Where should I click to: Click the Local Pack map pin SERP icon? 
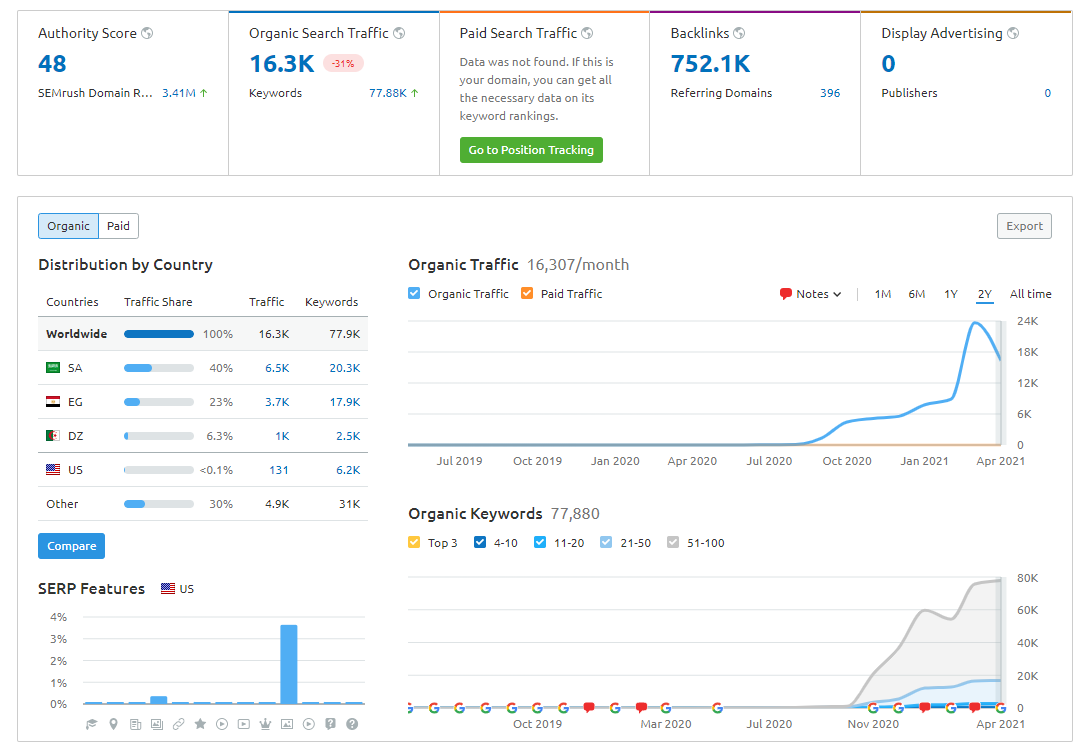tap(113, 723)
